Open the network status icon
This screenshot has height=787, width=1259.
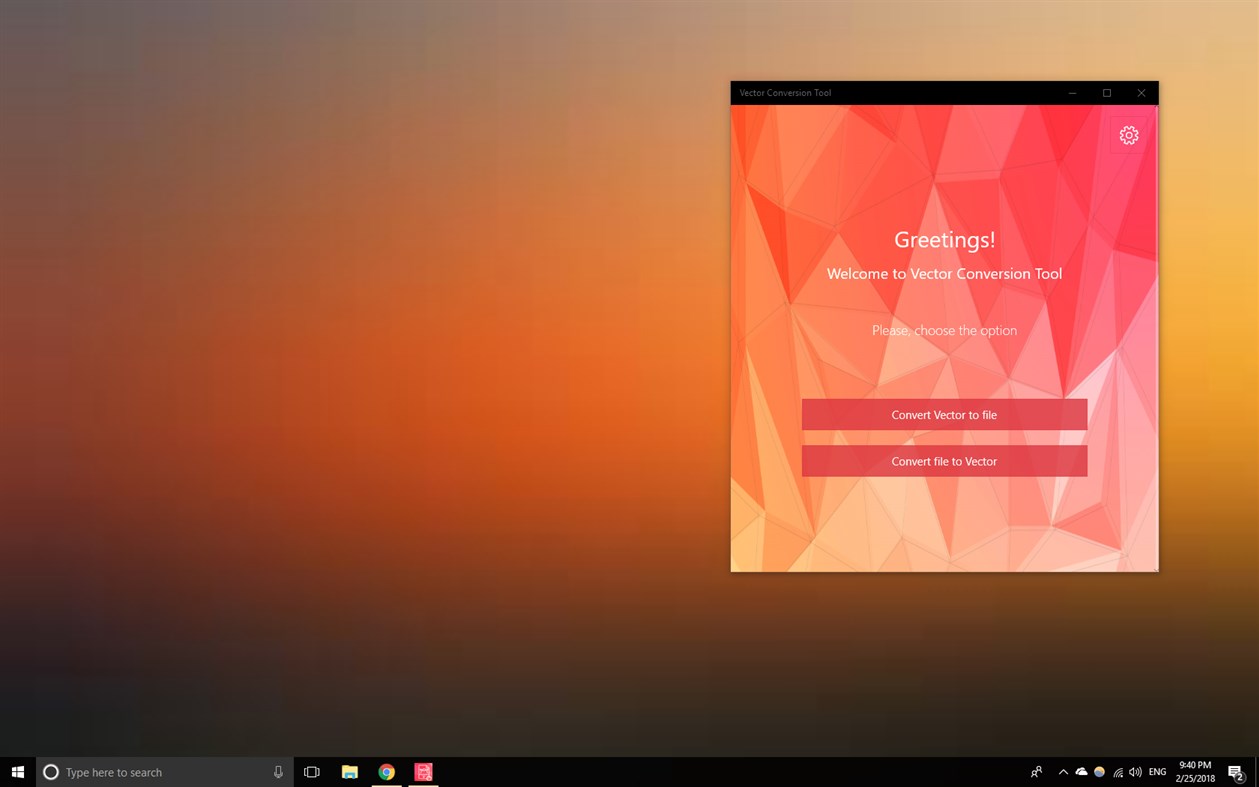coord(1117,771)
